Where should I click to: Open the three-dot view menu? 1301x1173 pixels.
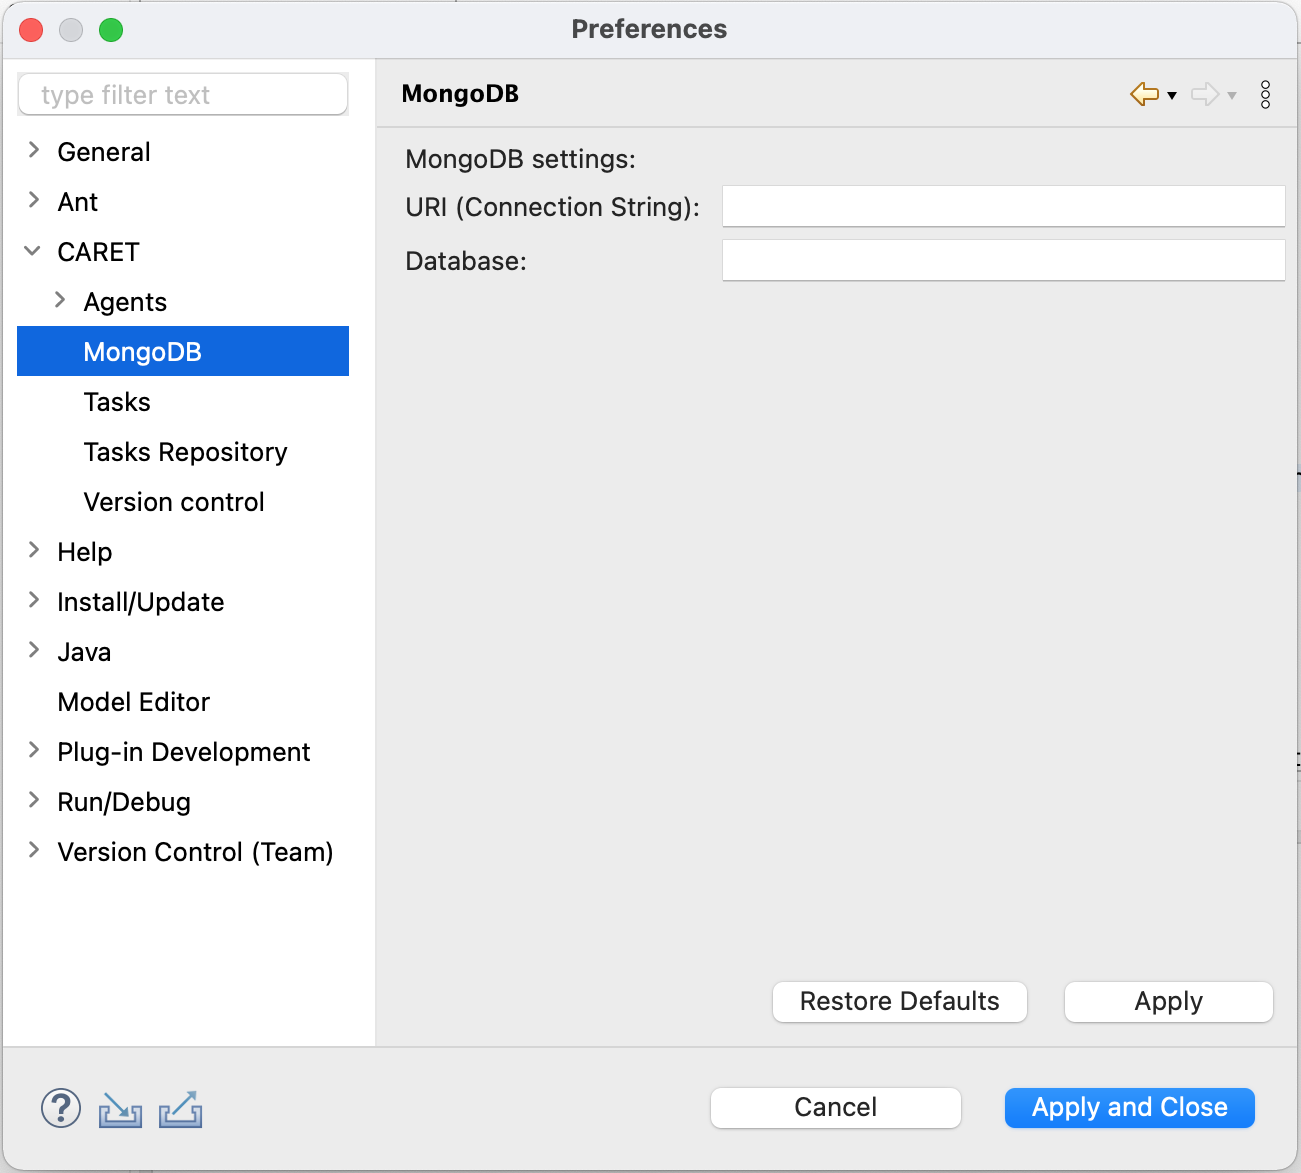click(x=1265, y=93)
